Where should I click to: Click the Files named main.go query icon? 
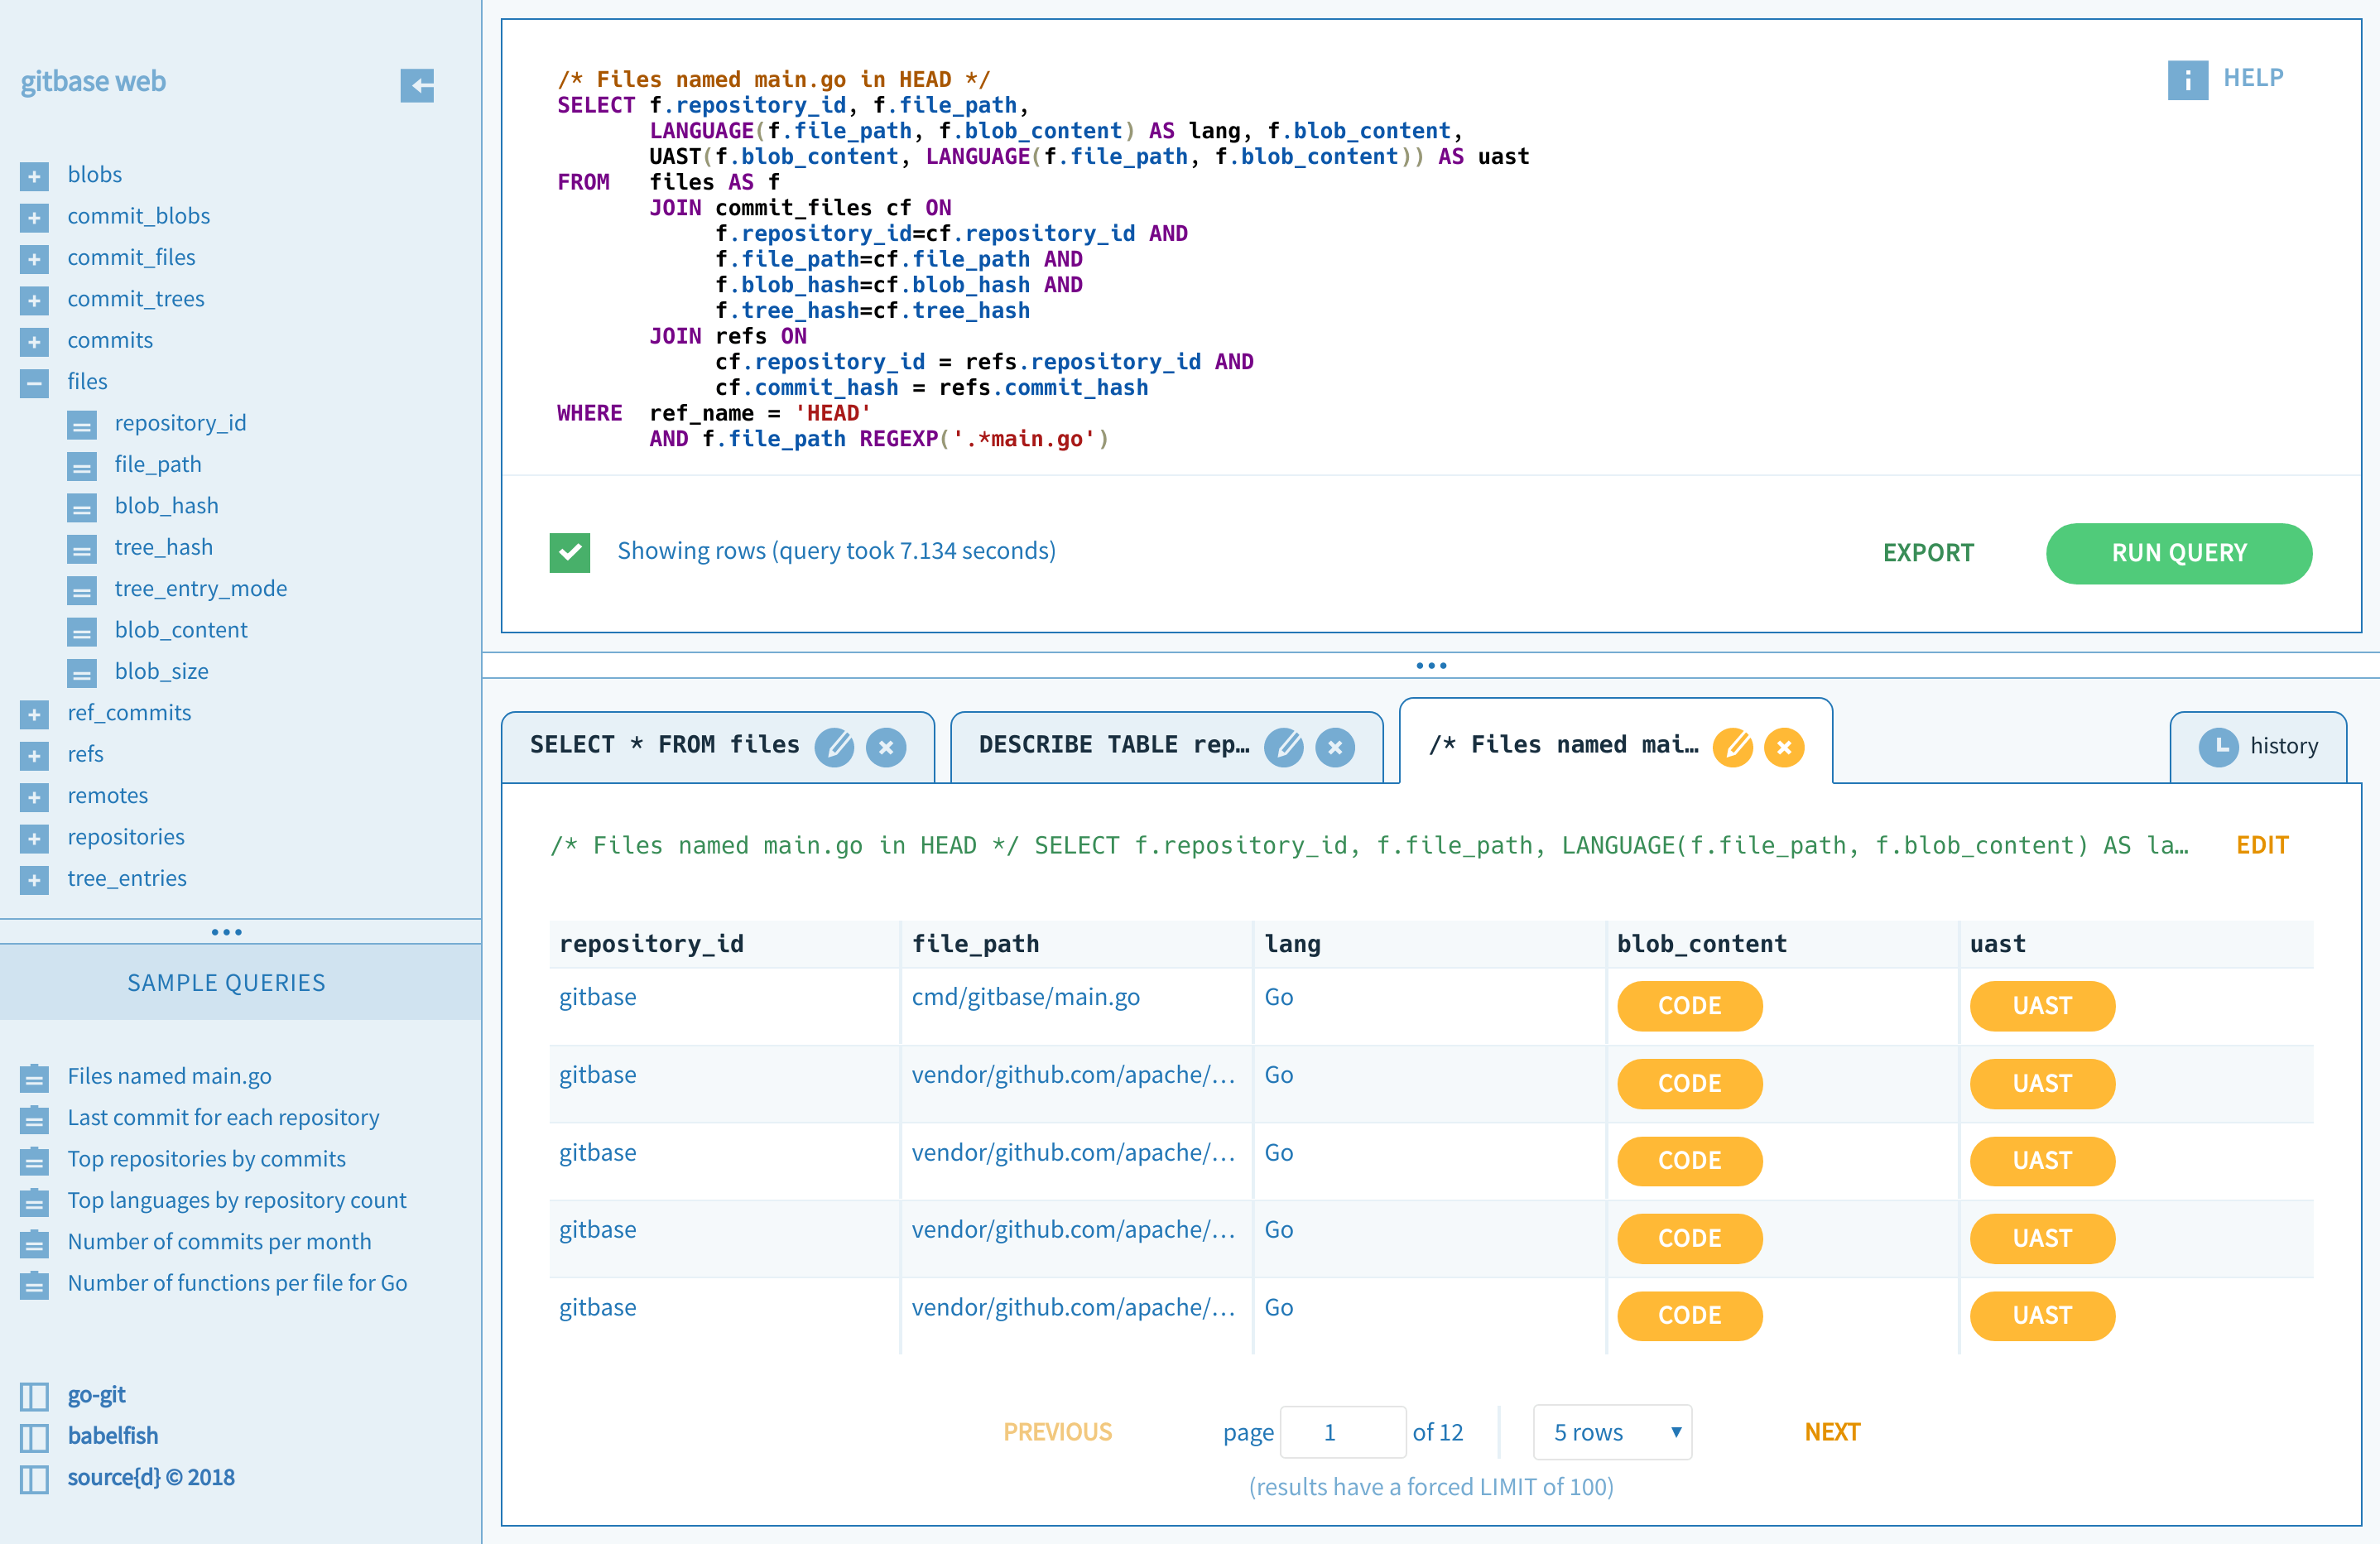click(34, 1077)
